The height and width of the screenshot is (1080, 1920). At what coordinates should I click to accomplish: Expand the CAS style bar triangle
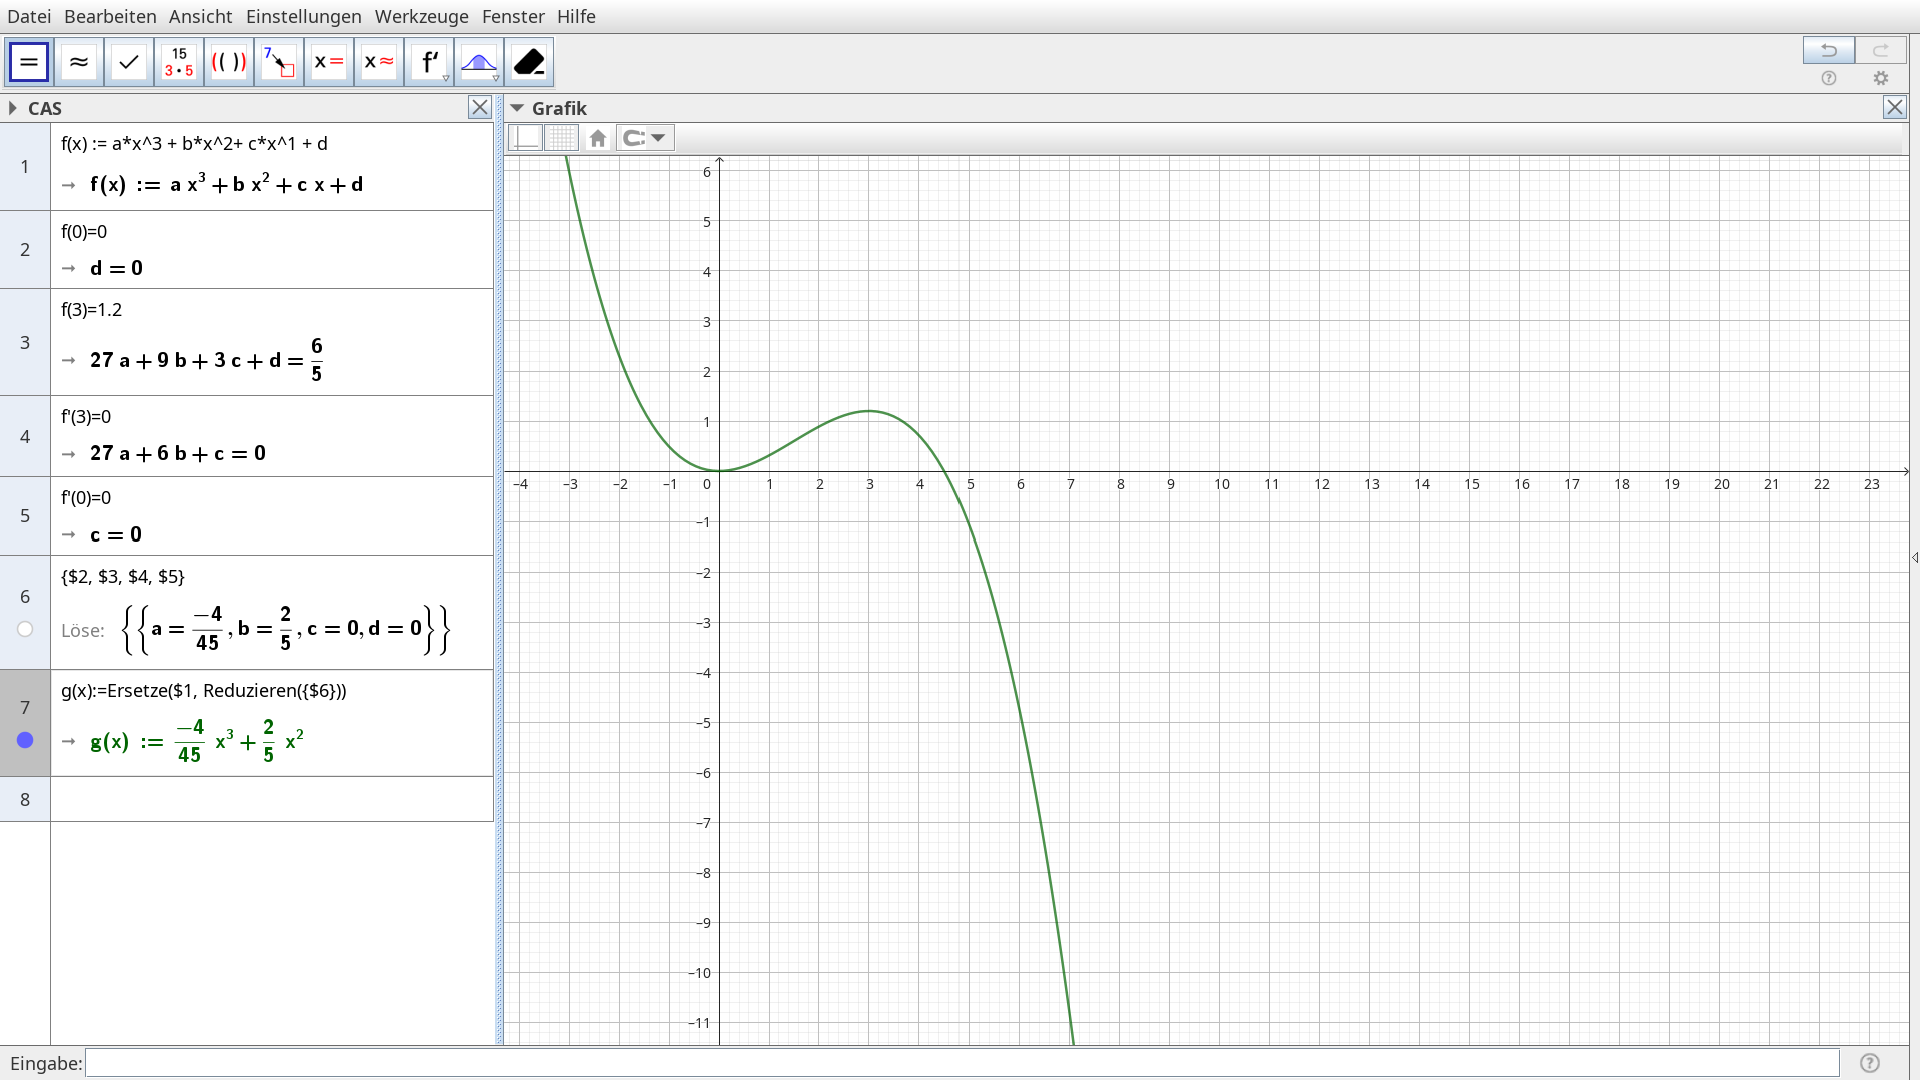13,108
